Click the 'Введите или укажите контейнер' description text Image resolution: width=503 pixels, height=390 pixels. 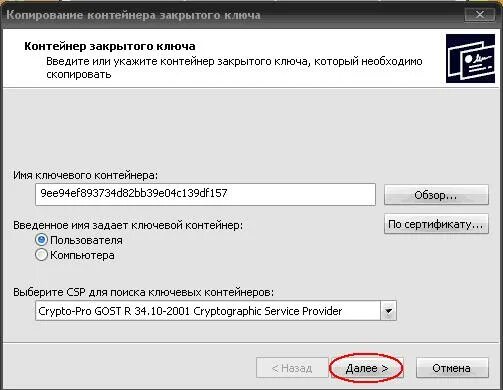click(234, 68)
